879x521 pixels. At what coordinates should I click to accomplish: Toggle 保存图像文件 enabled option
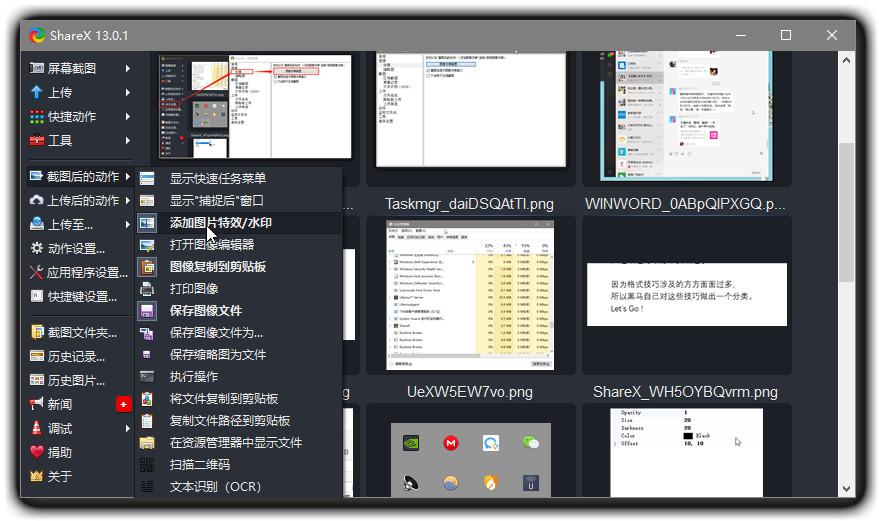(238, 311)
